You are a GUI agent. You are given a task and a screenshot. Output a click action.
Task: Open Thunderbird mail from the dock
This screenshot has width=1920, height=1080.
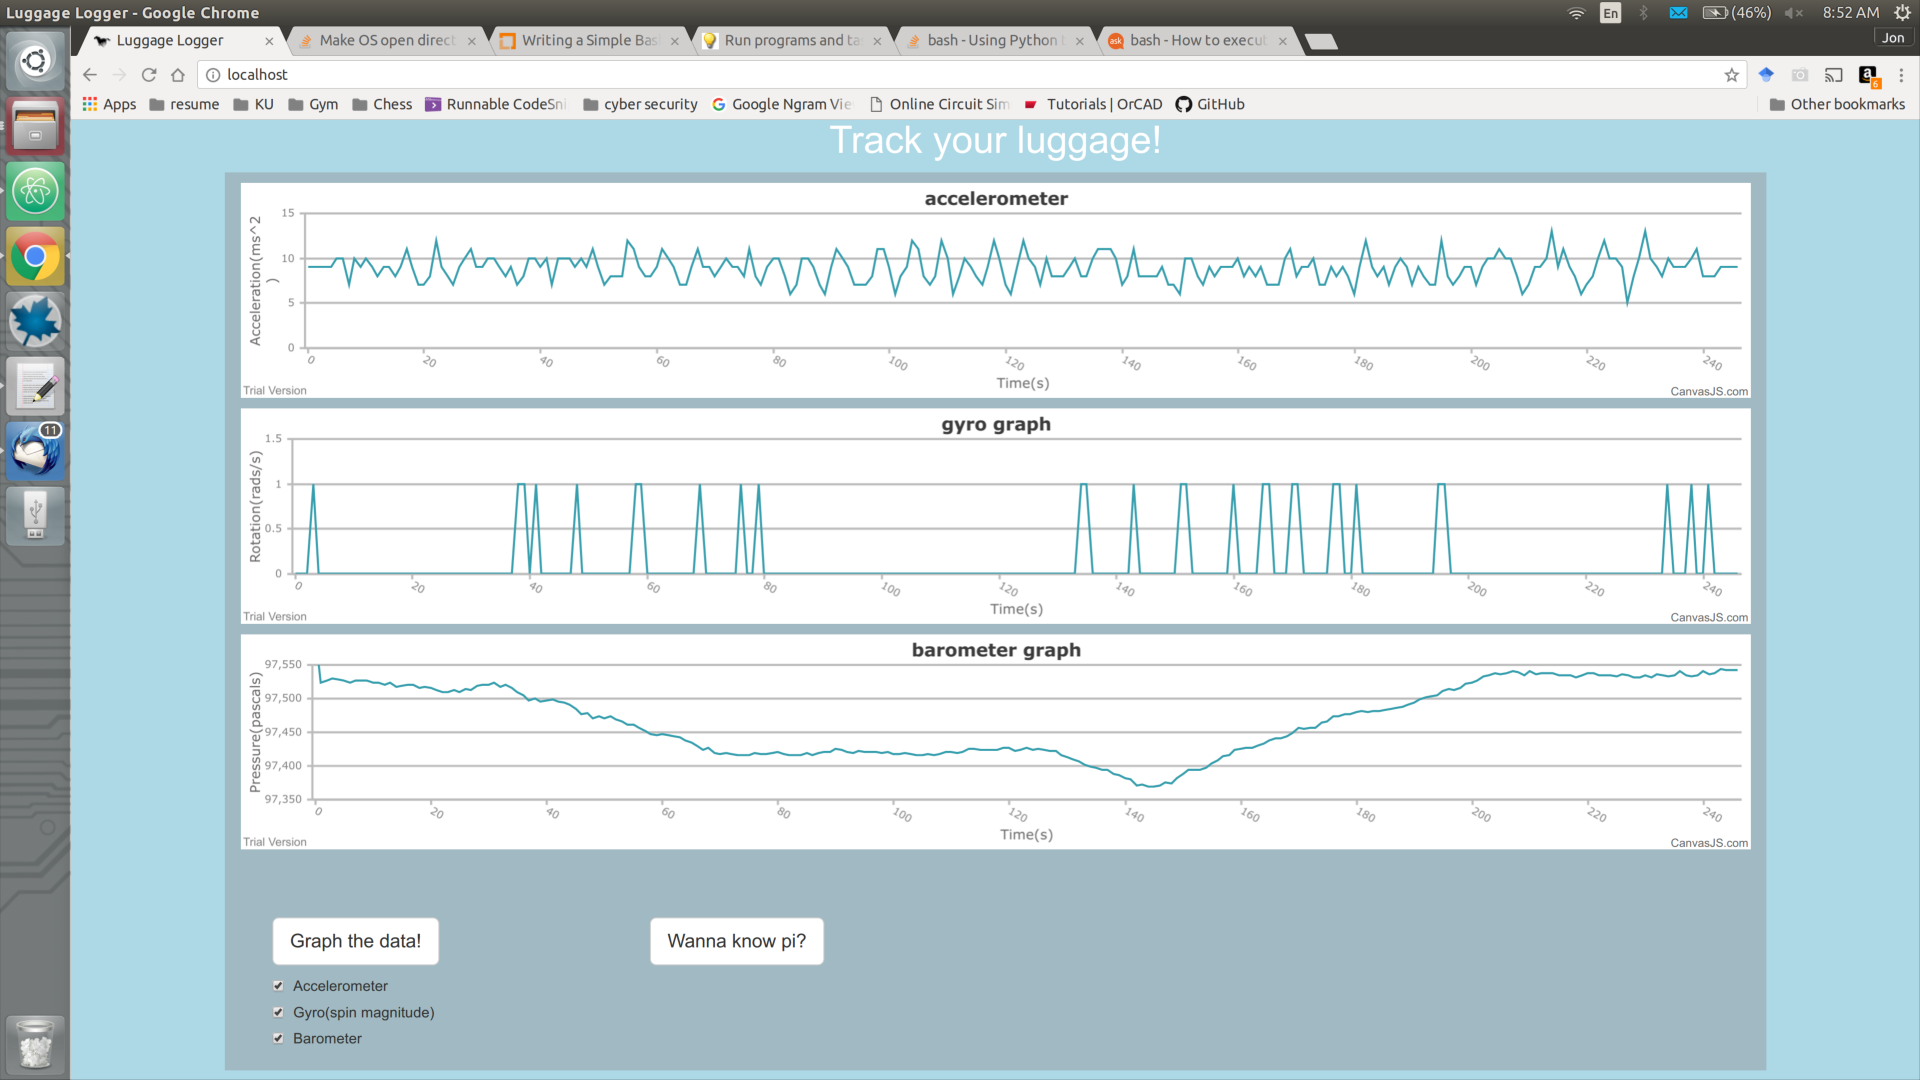(x=35, y=452)
